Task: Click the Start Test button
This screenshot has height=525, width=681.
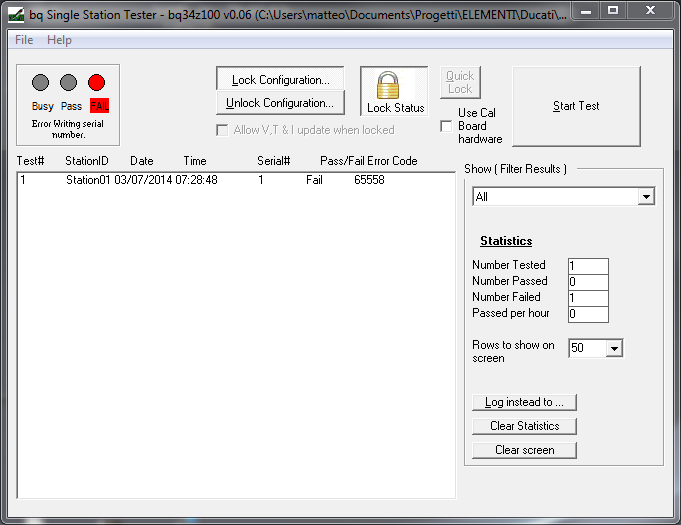Action: tap(576, 106)
